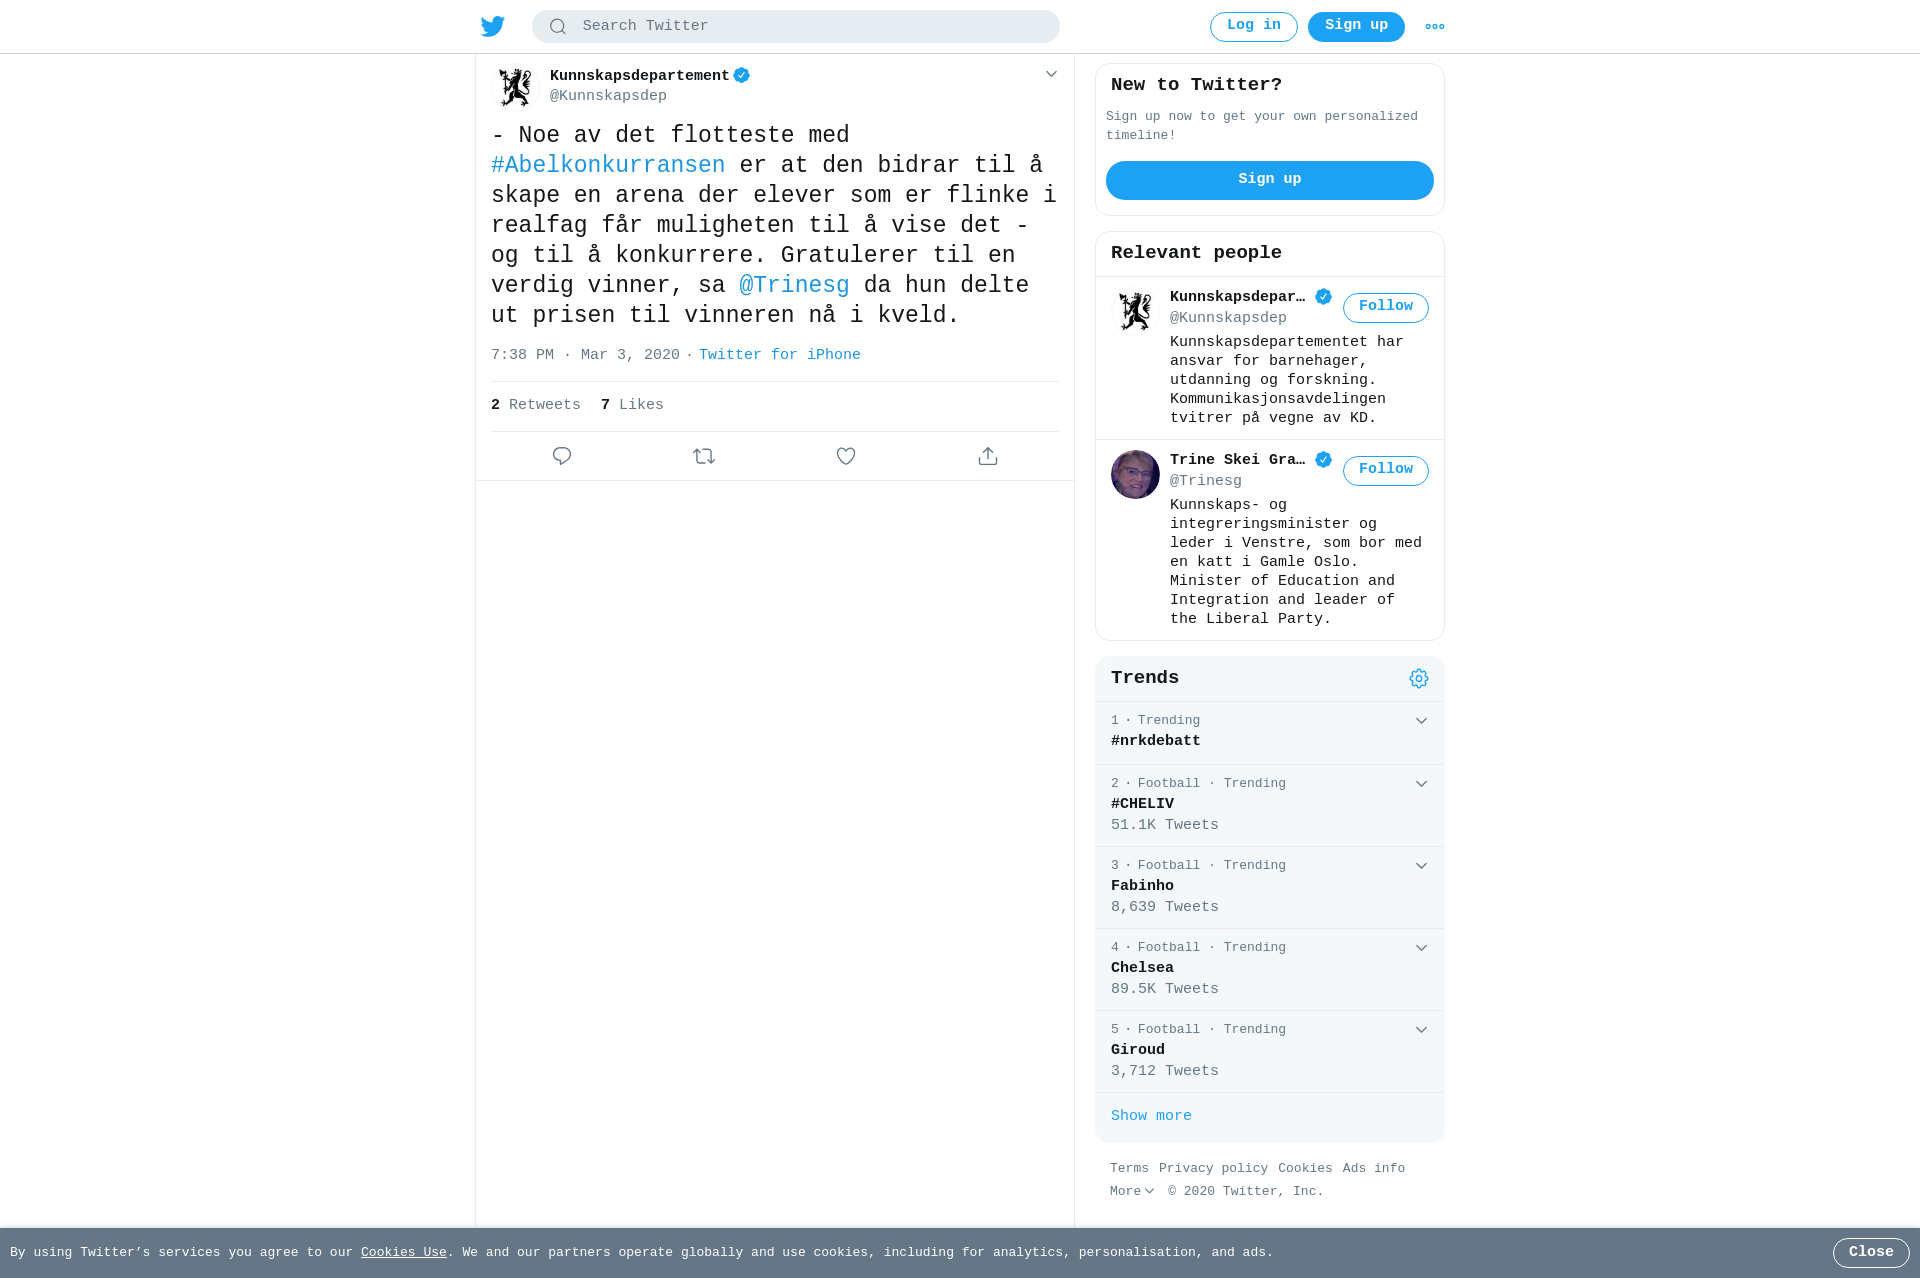The image size is (1920, 1278).
Task: Follow the @Kunnskapsdep account
Action: tap(1385, 308)
